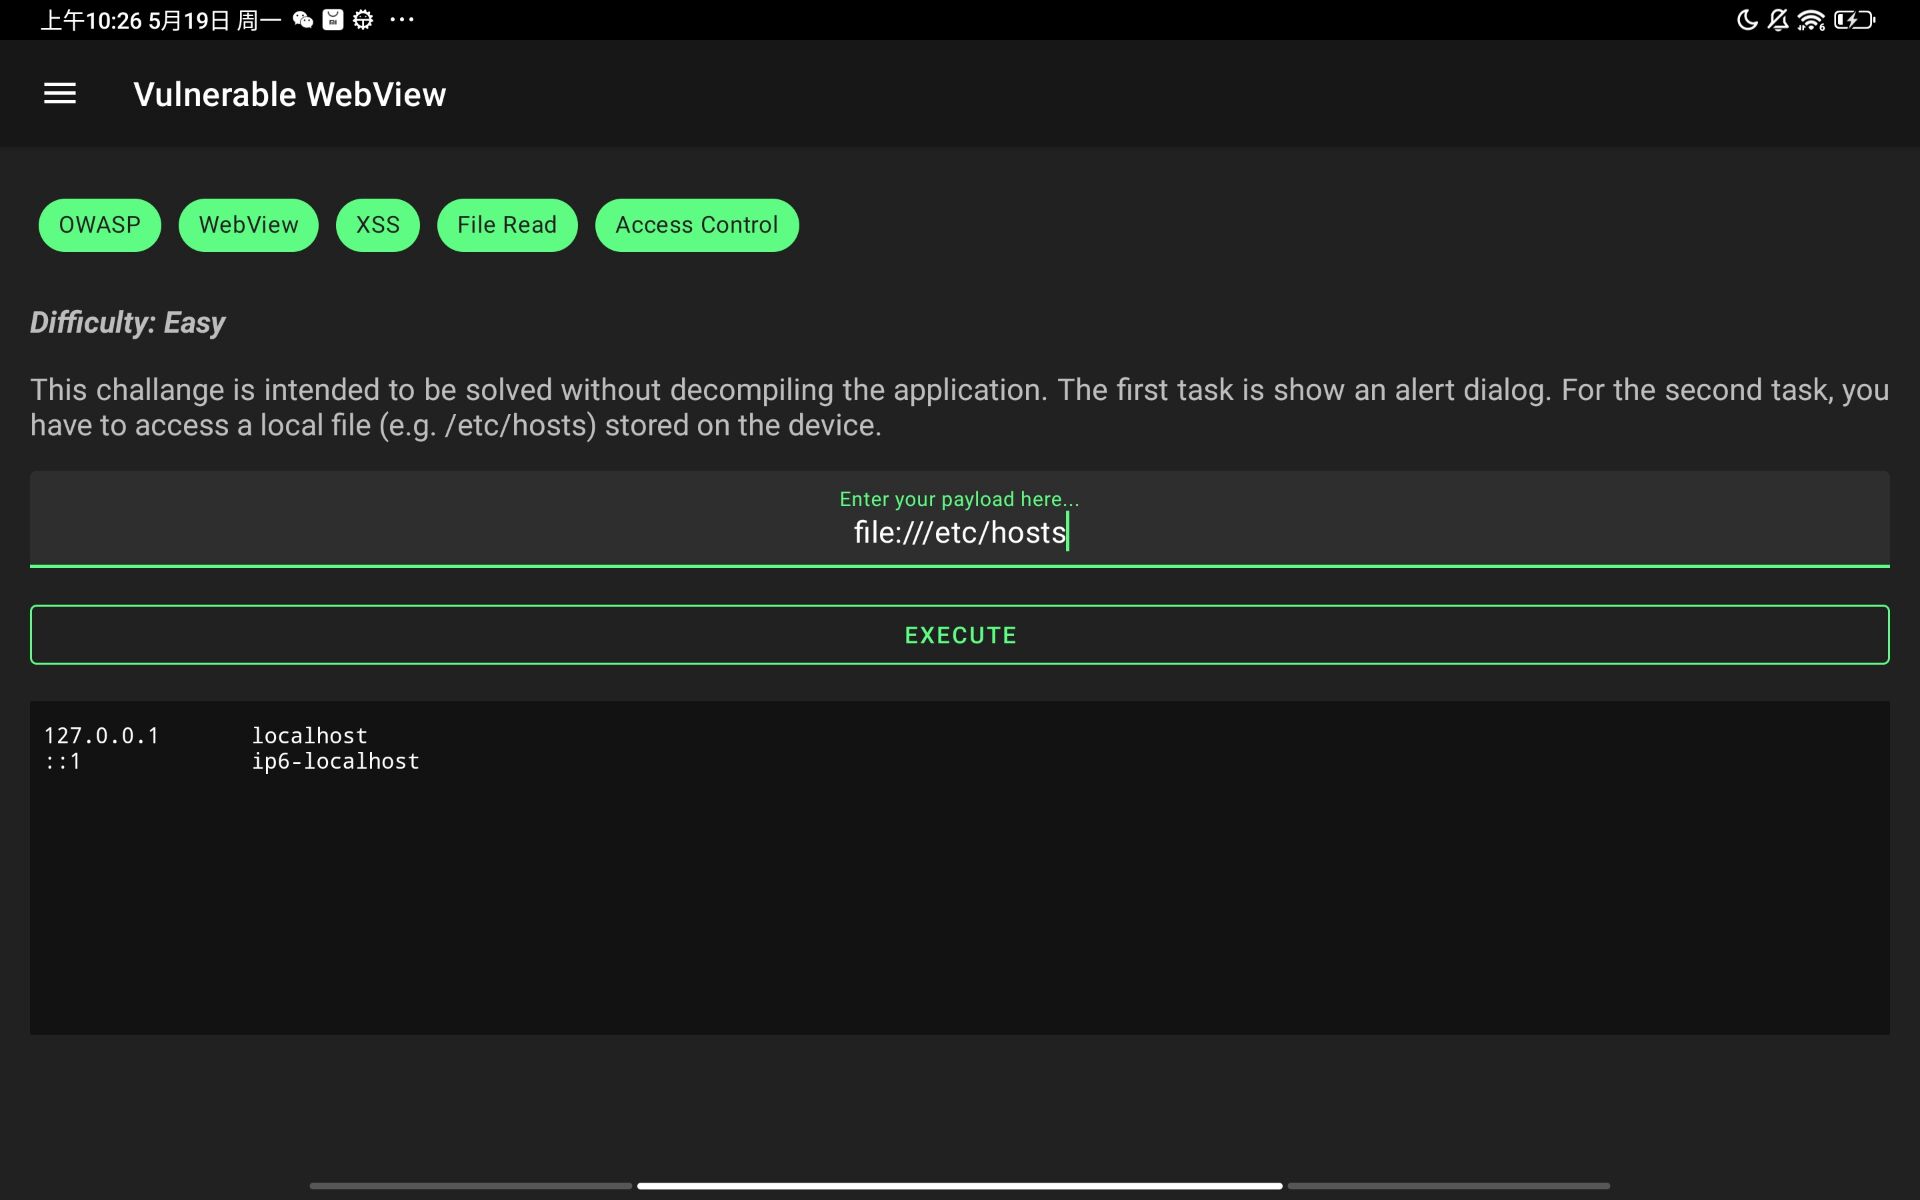Tap the status bar clock and date
Image resolution: width=1920 pixels, height=1200 pixels.
[x=160, y=20]
